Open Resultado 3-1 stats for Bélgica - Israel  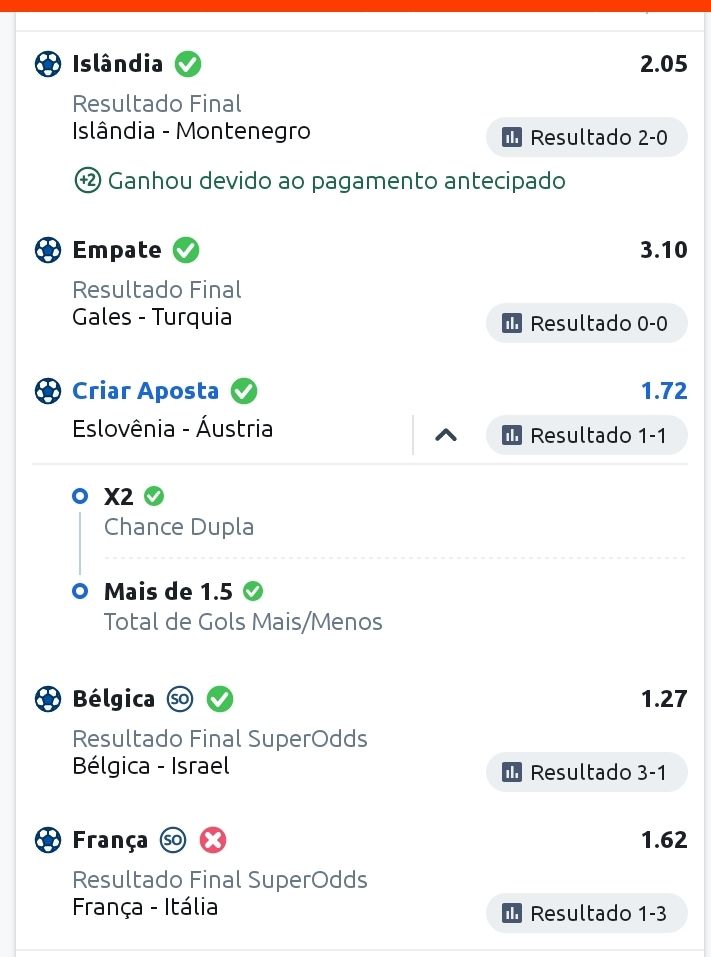(586, 772)
